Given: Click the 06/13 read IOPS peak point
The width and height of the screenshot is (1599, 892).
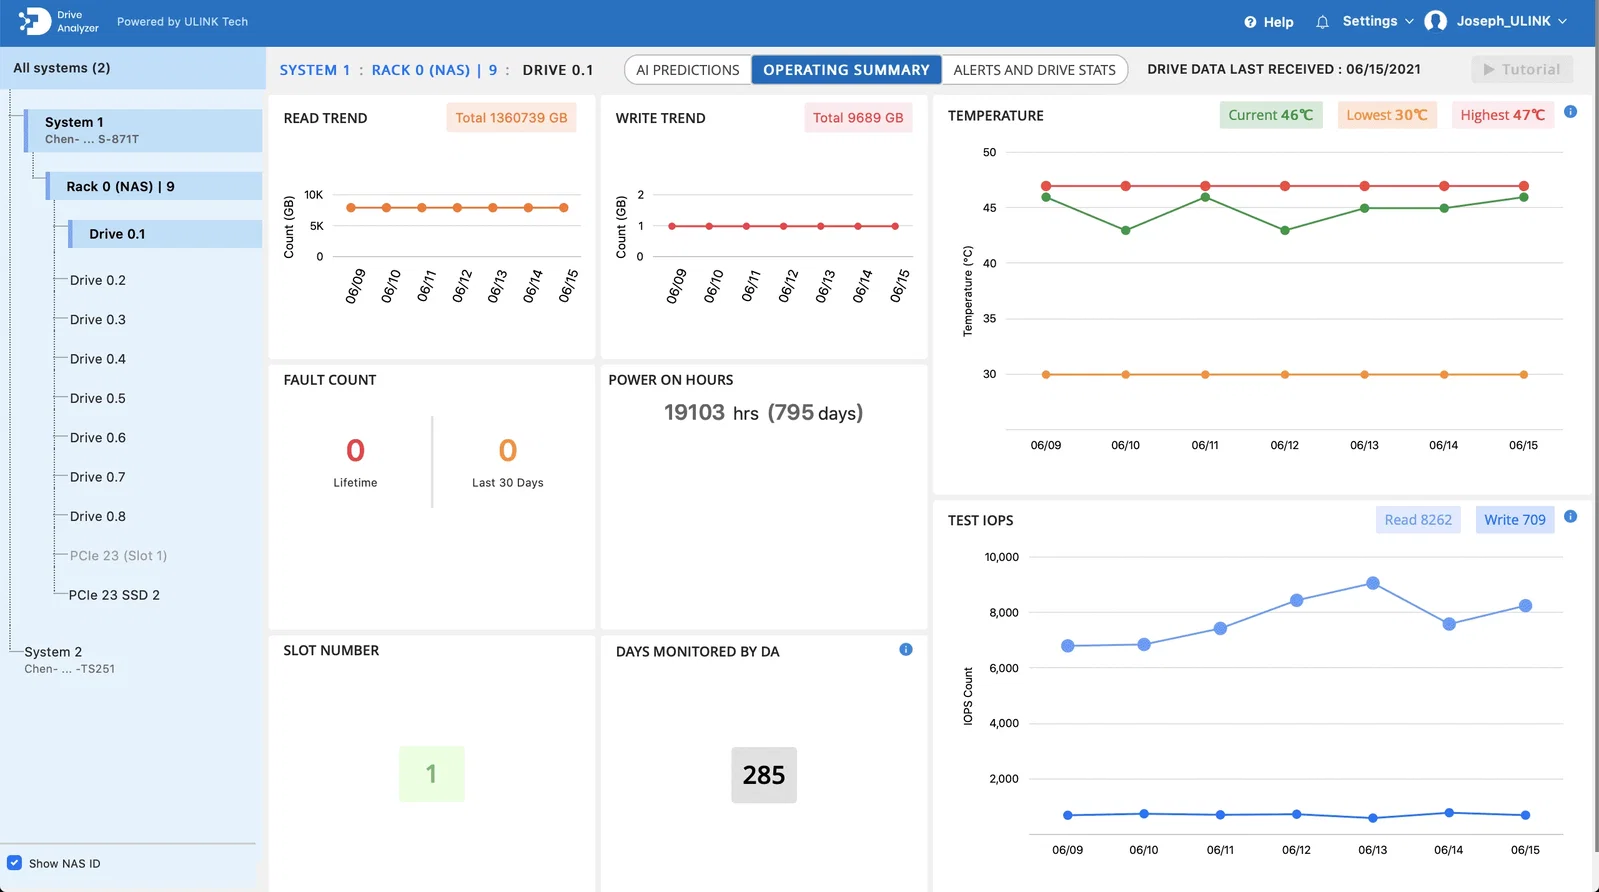Looking at the screenshot, I should pyautogui.click(x=1373, y=583).
